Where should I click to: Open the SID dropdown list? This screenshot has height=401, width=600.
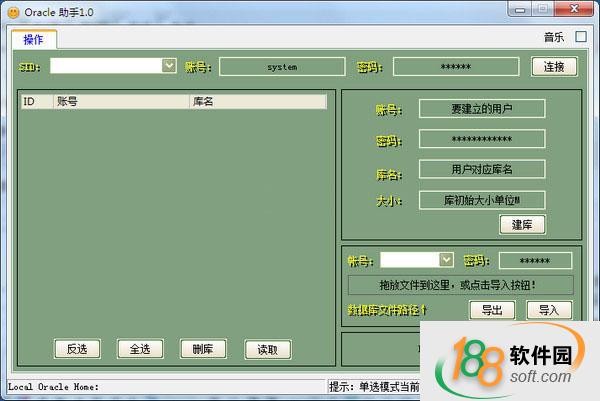tap(168, 66)
